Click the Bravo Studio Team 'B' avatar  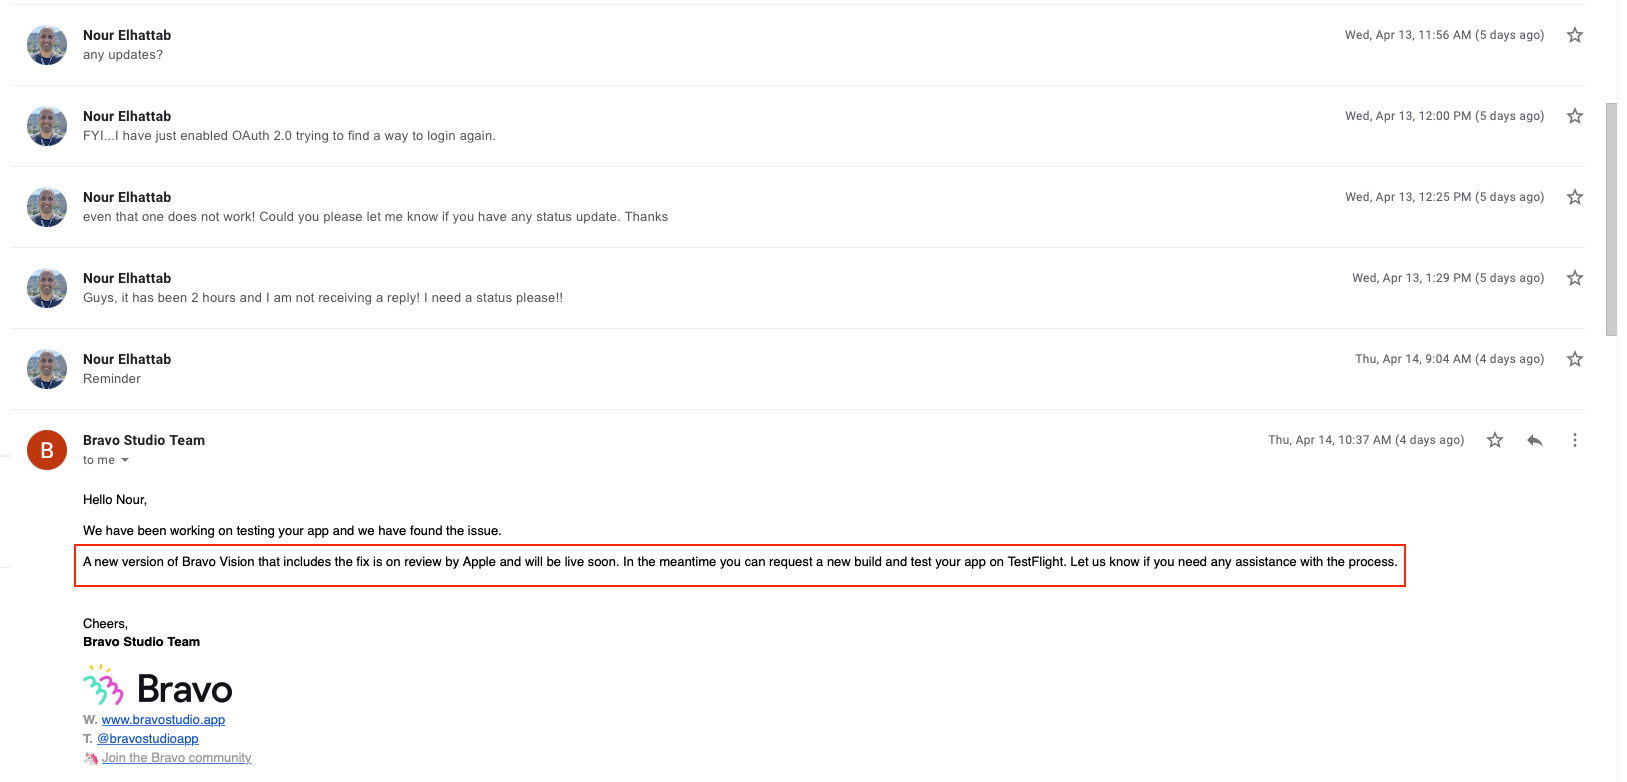[x=47, y=450]
